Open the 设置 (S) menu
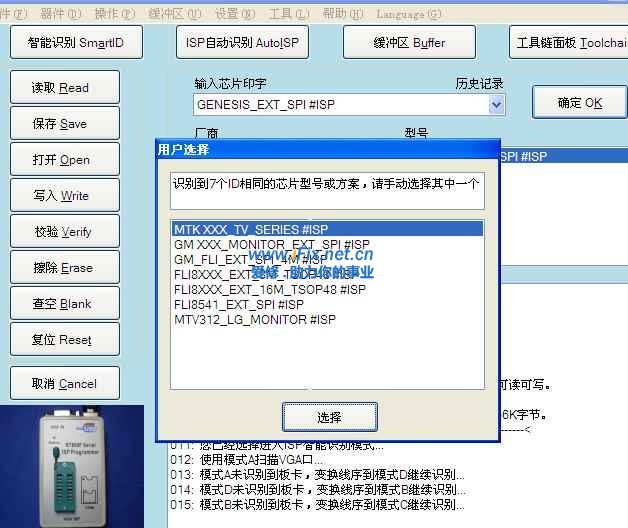The height and width of the screenshot is (528, 628). click(x=235, y=14)
